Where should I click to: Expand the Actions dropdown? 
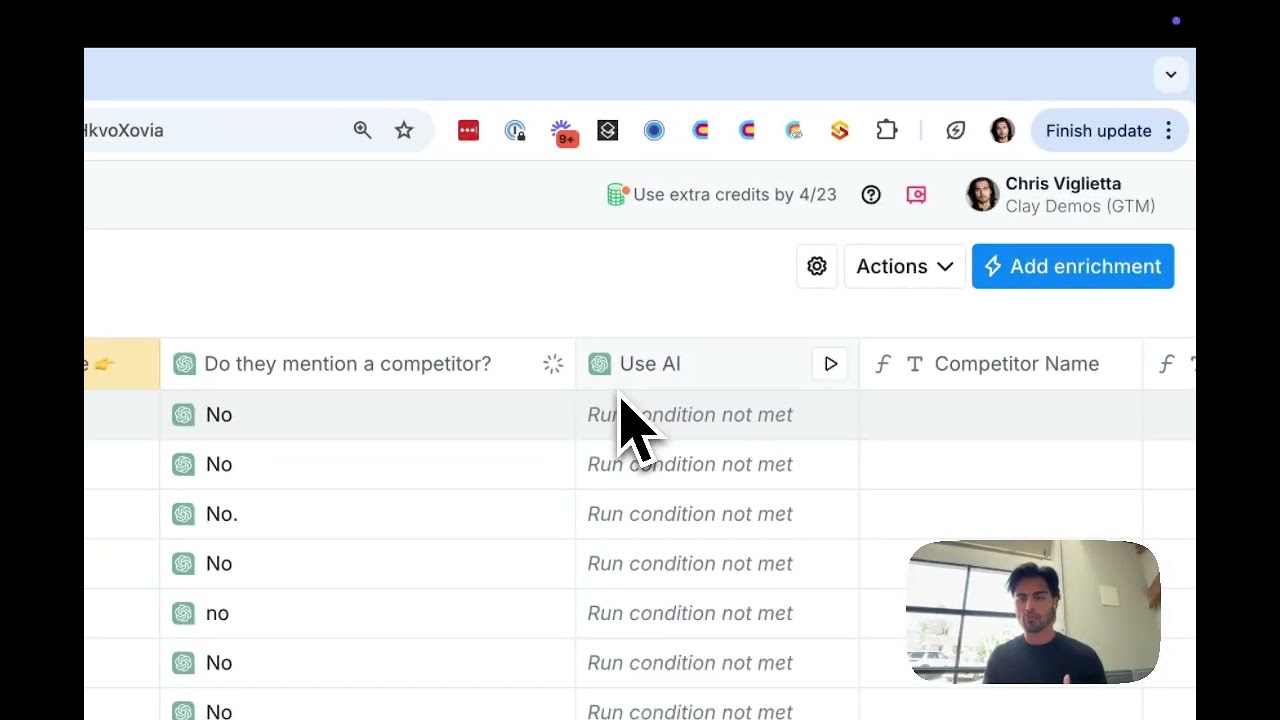pos(905,266)
